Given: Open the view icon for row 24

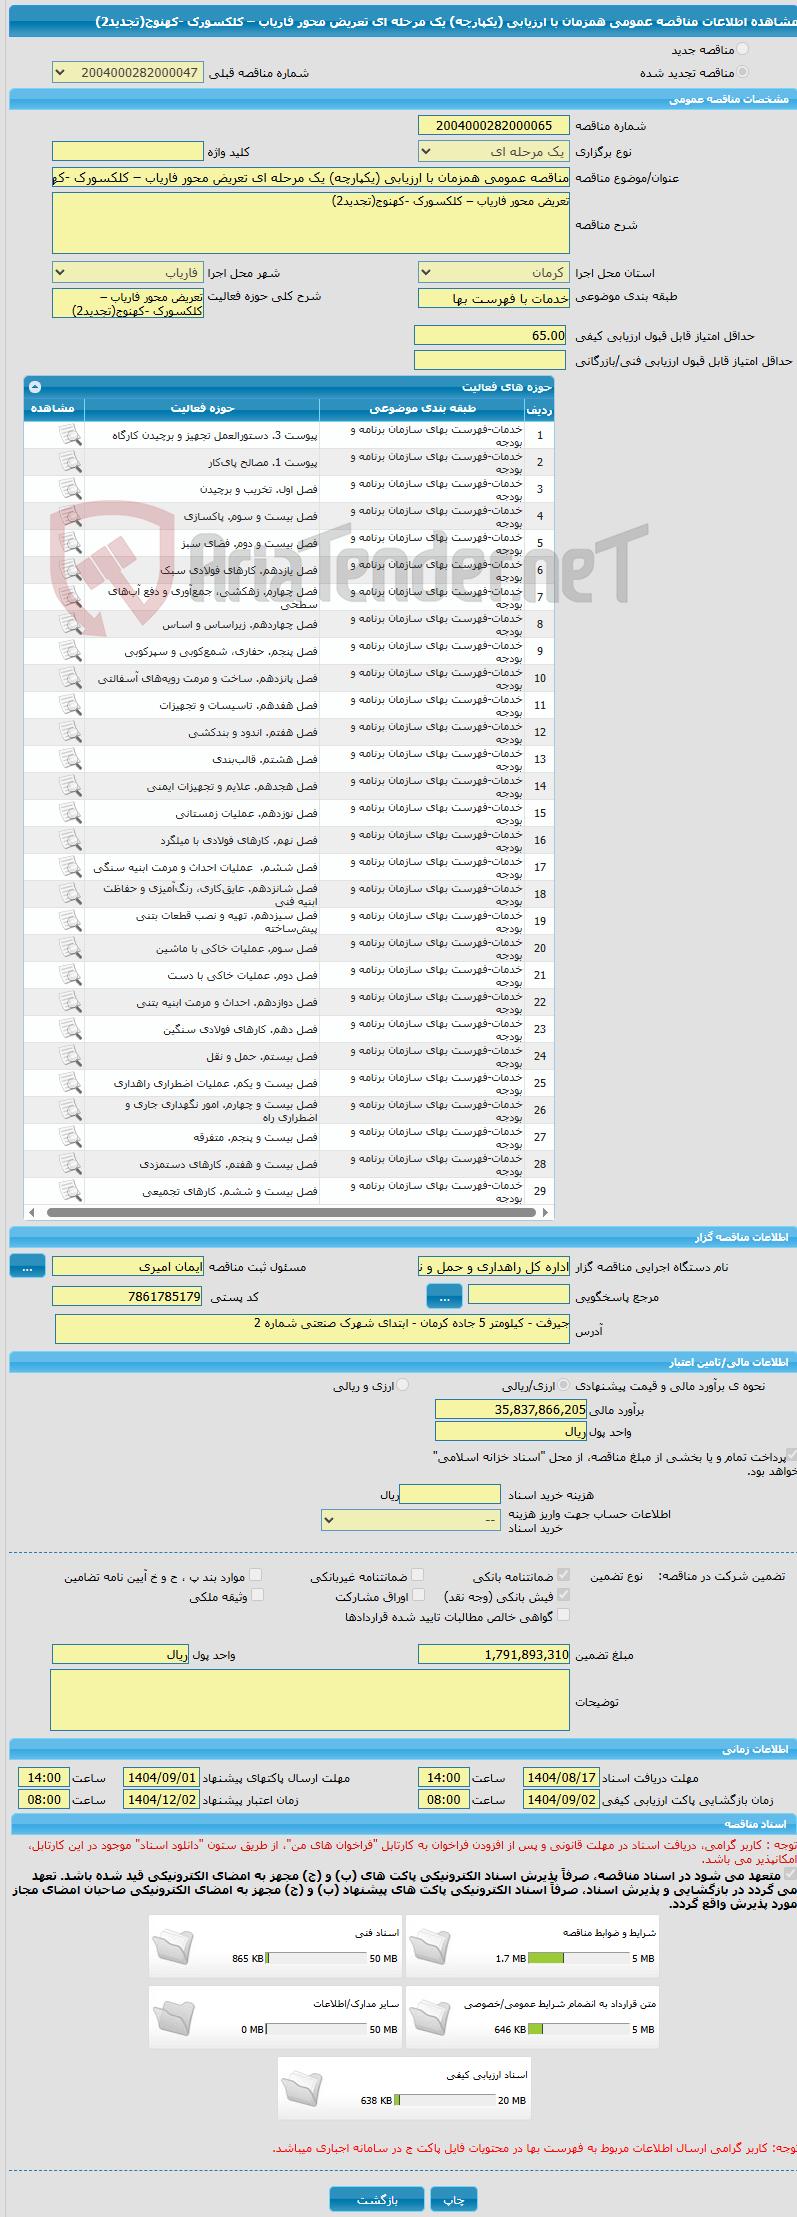Looking at the screenshot, I should (x=69, y=1056).
